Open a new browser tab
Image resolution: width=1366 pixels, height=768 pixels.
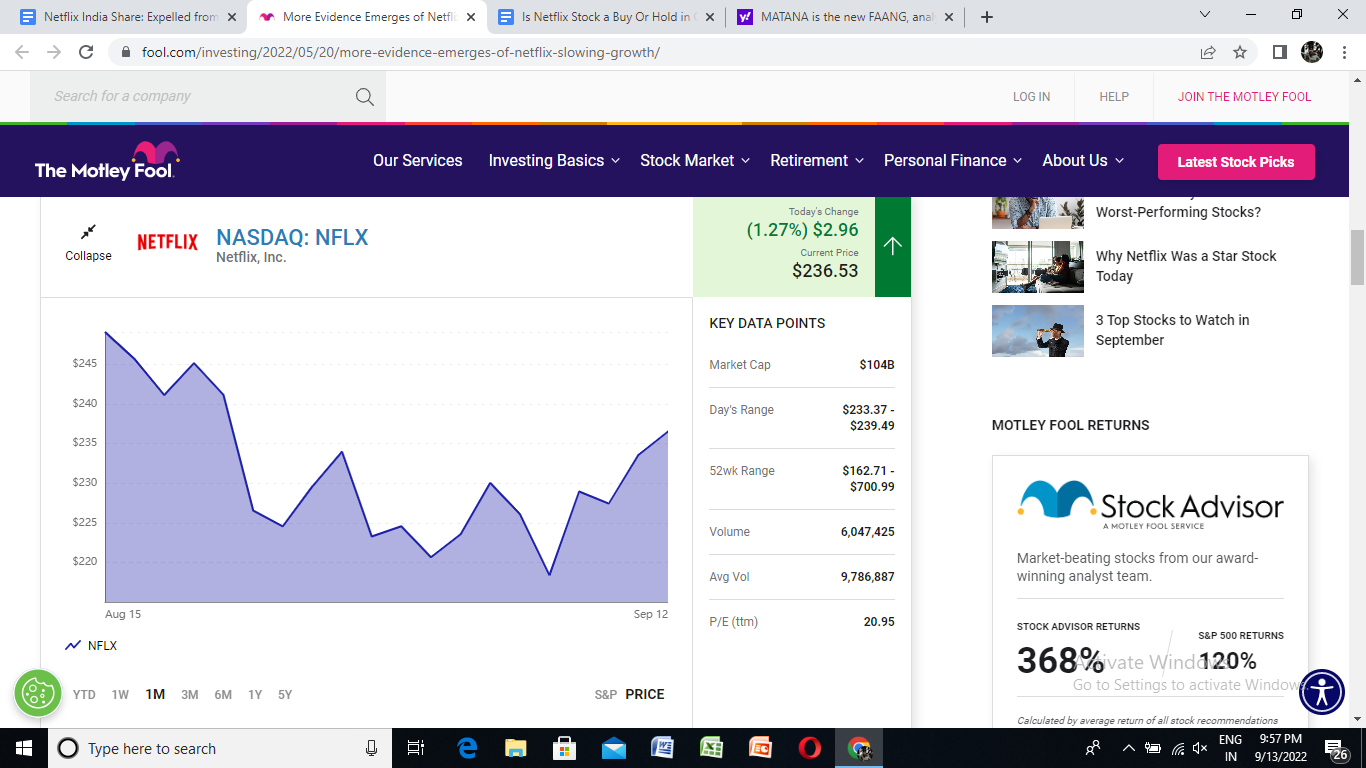pos(987,17)
